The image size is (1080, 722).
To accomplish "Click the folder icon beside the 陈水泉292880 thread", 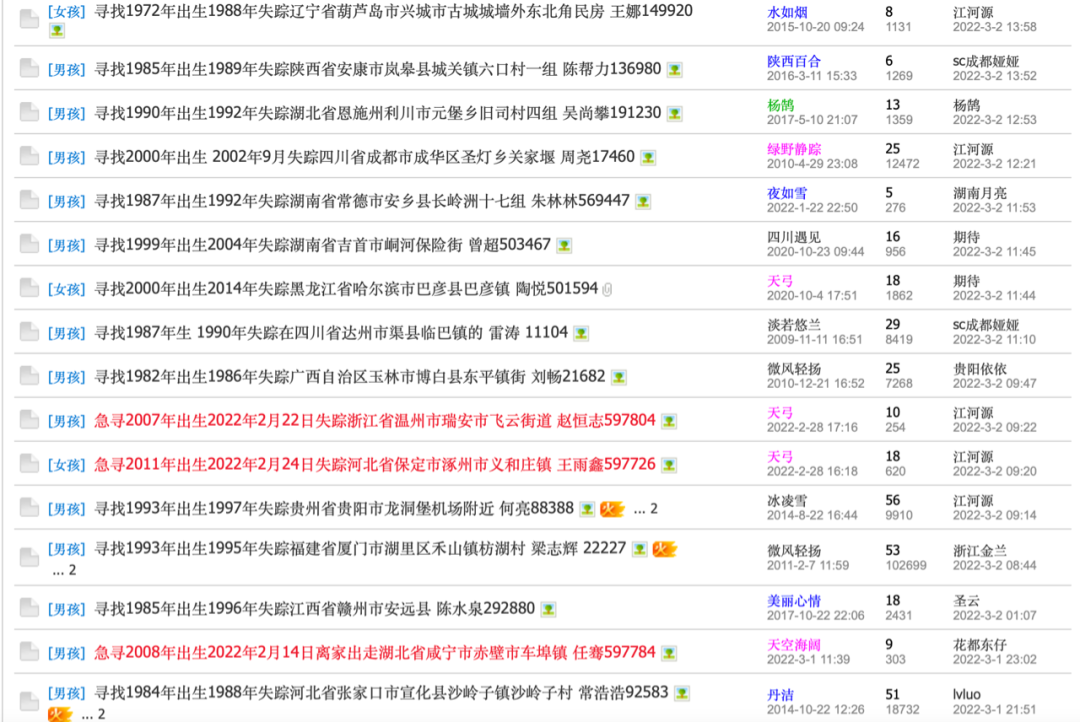I will coord(29,608).
